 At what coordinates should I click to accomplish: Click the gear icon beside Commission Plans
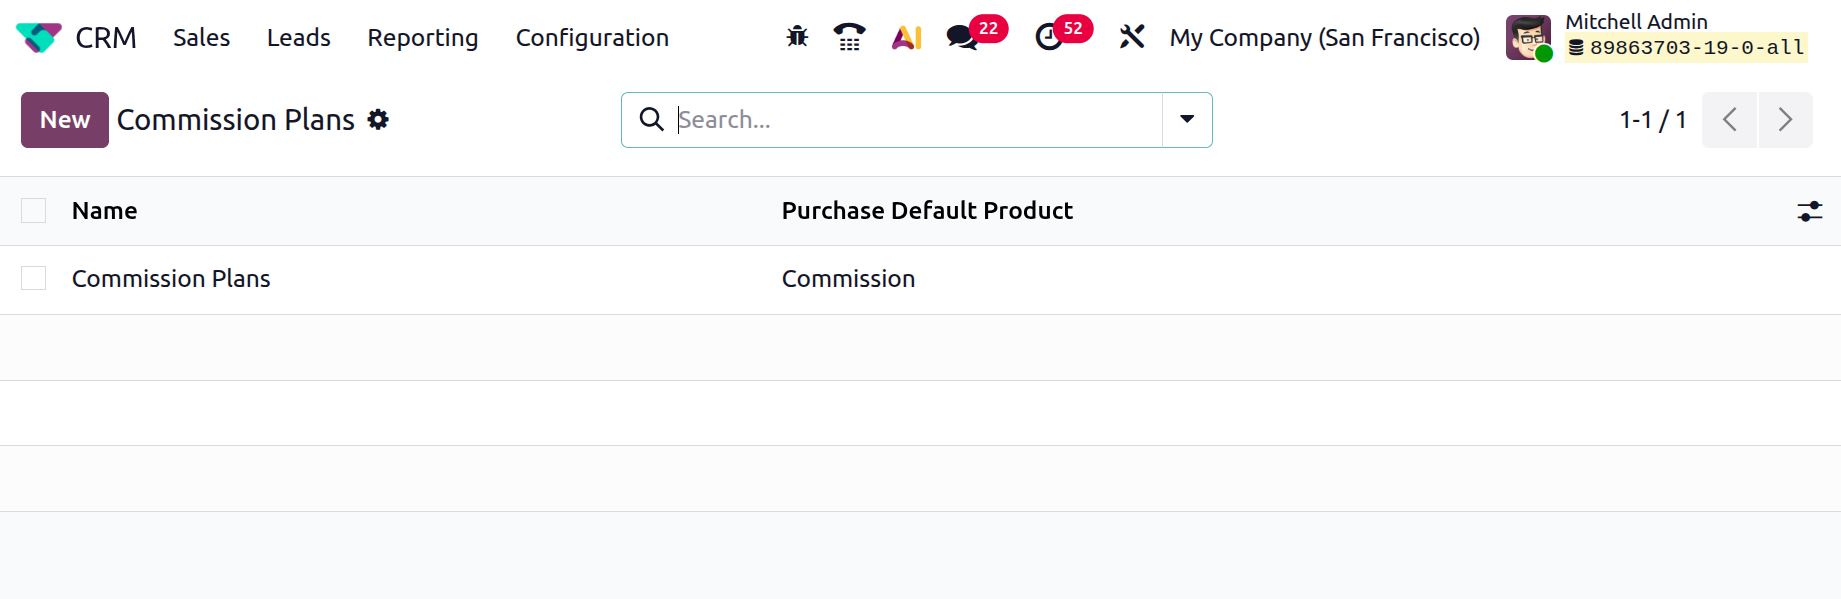click(378, 120)
